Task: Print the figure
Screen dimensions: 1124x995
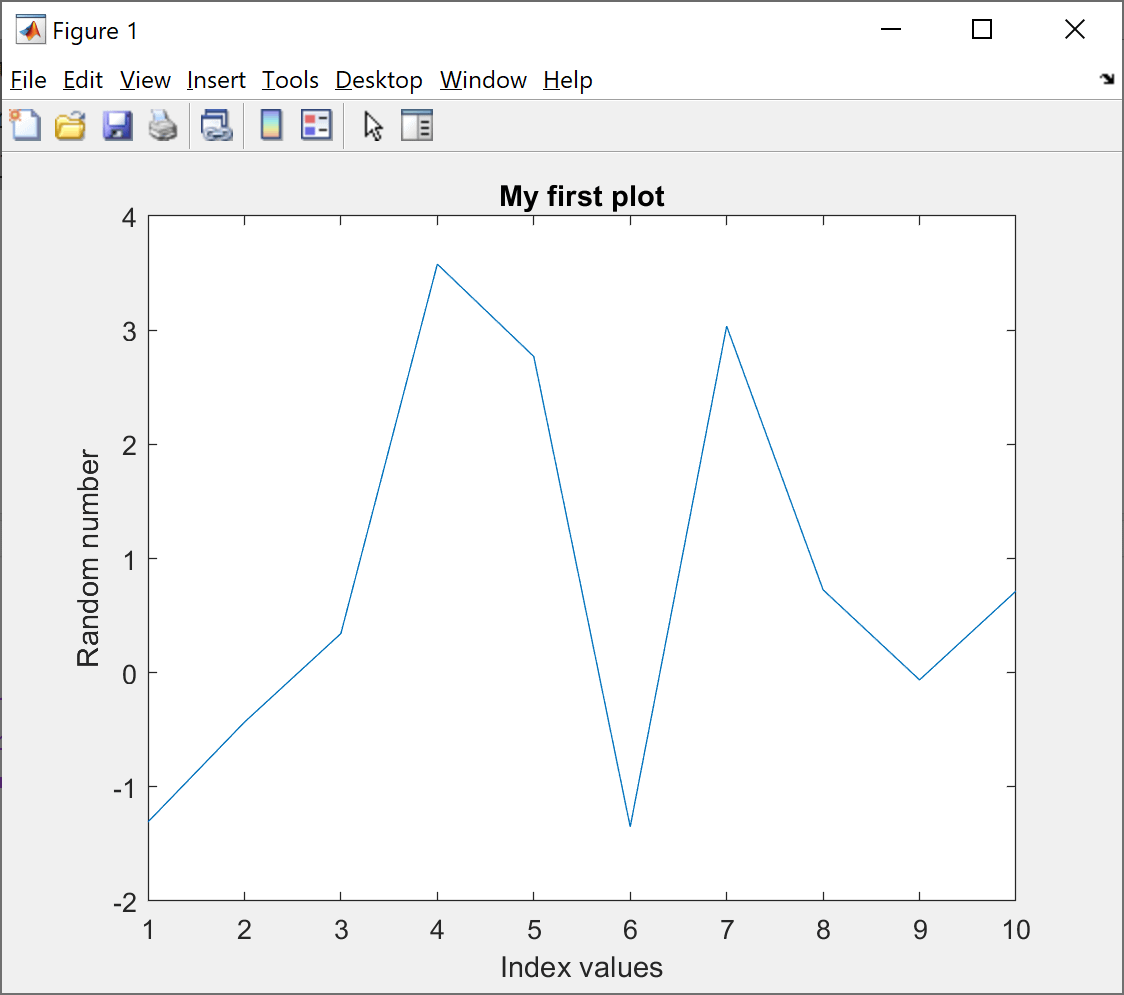Action: click(163, 125)
